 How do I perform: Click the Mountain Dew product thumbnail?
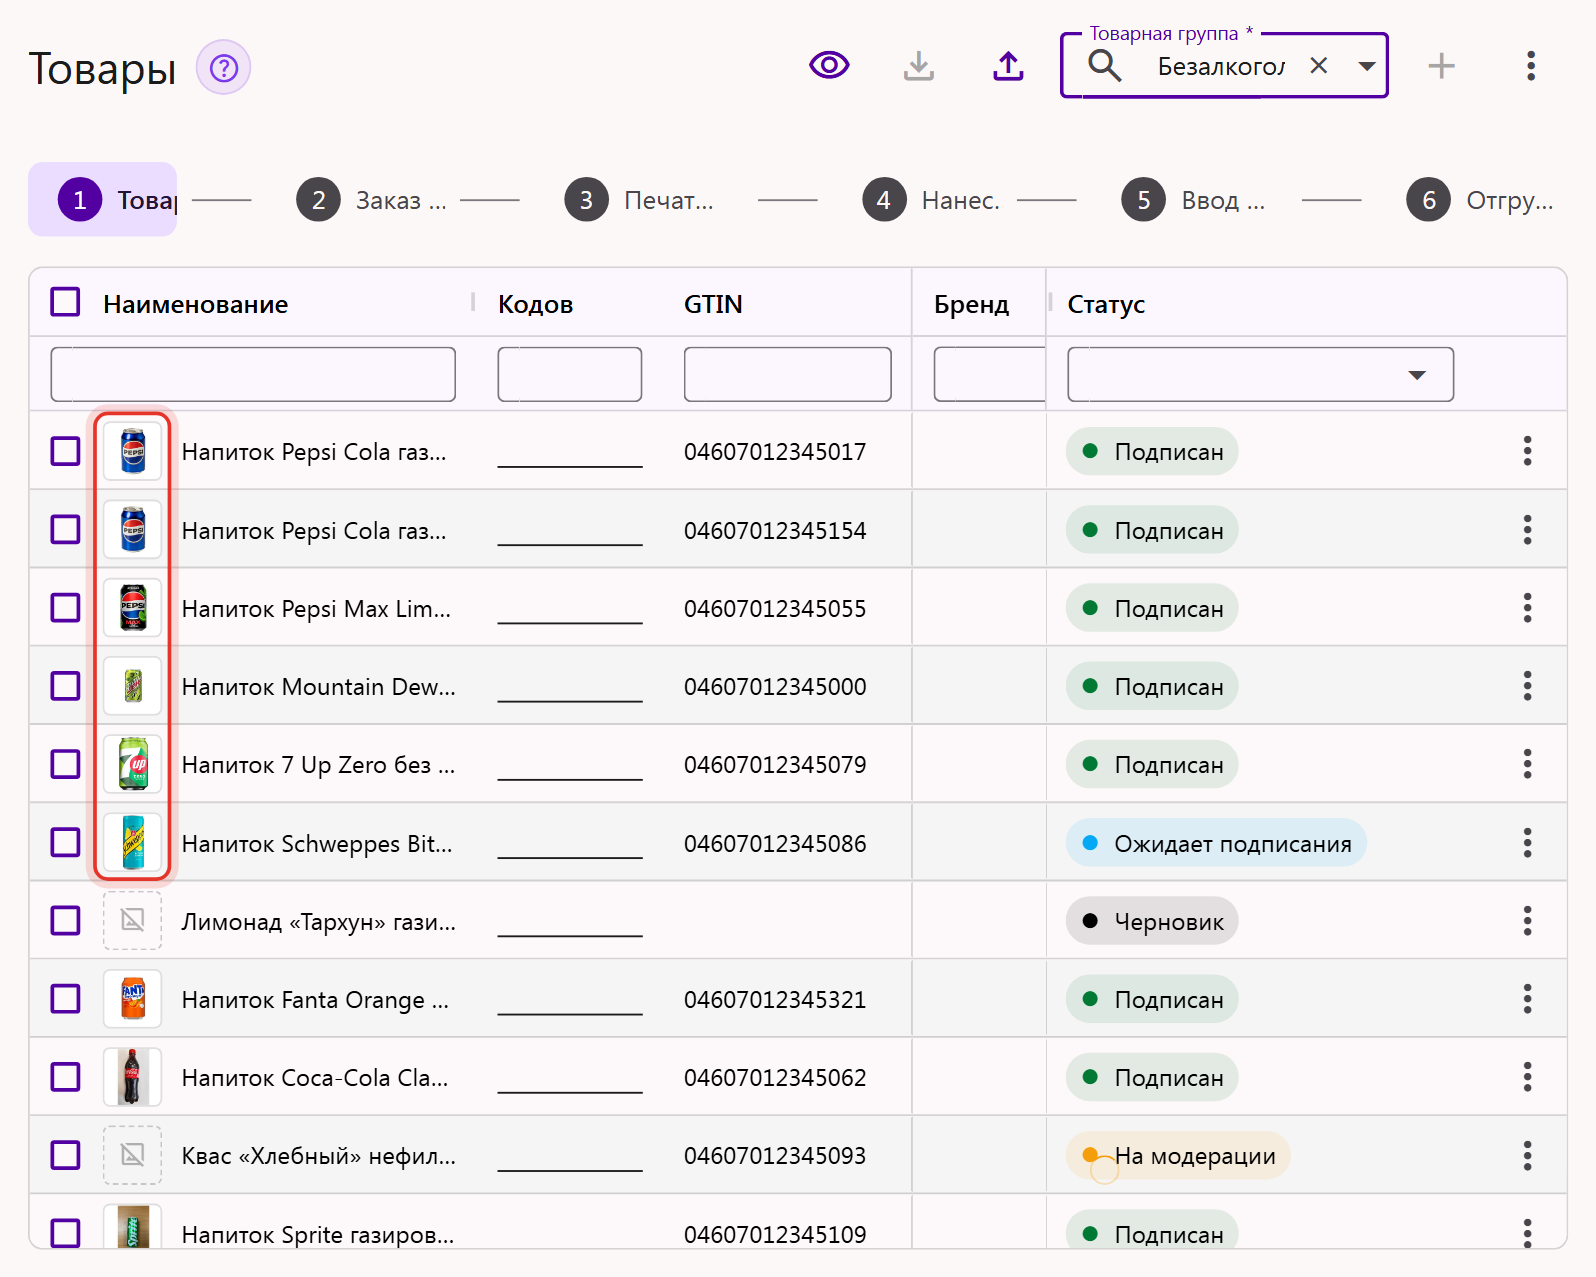(x=133, y=686)
